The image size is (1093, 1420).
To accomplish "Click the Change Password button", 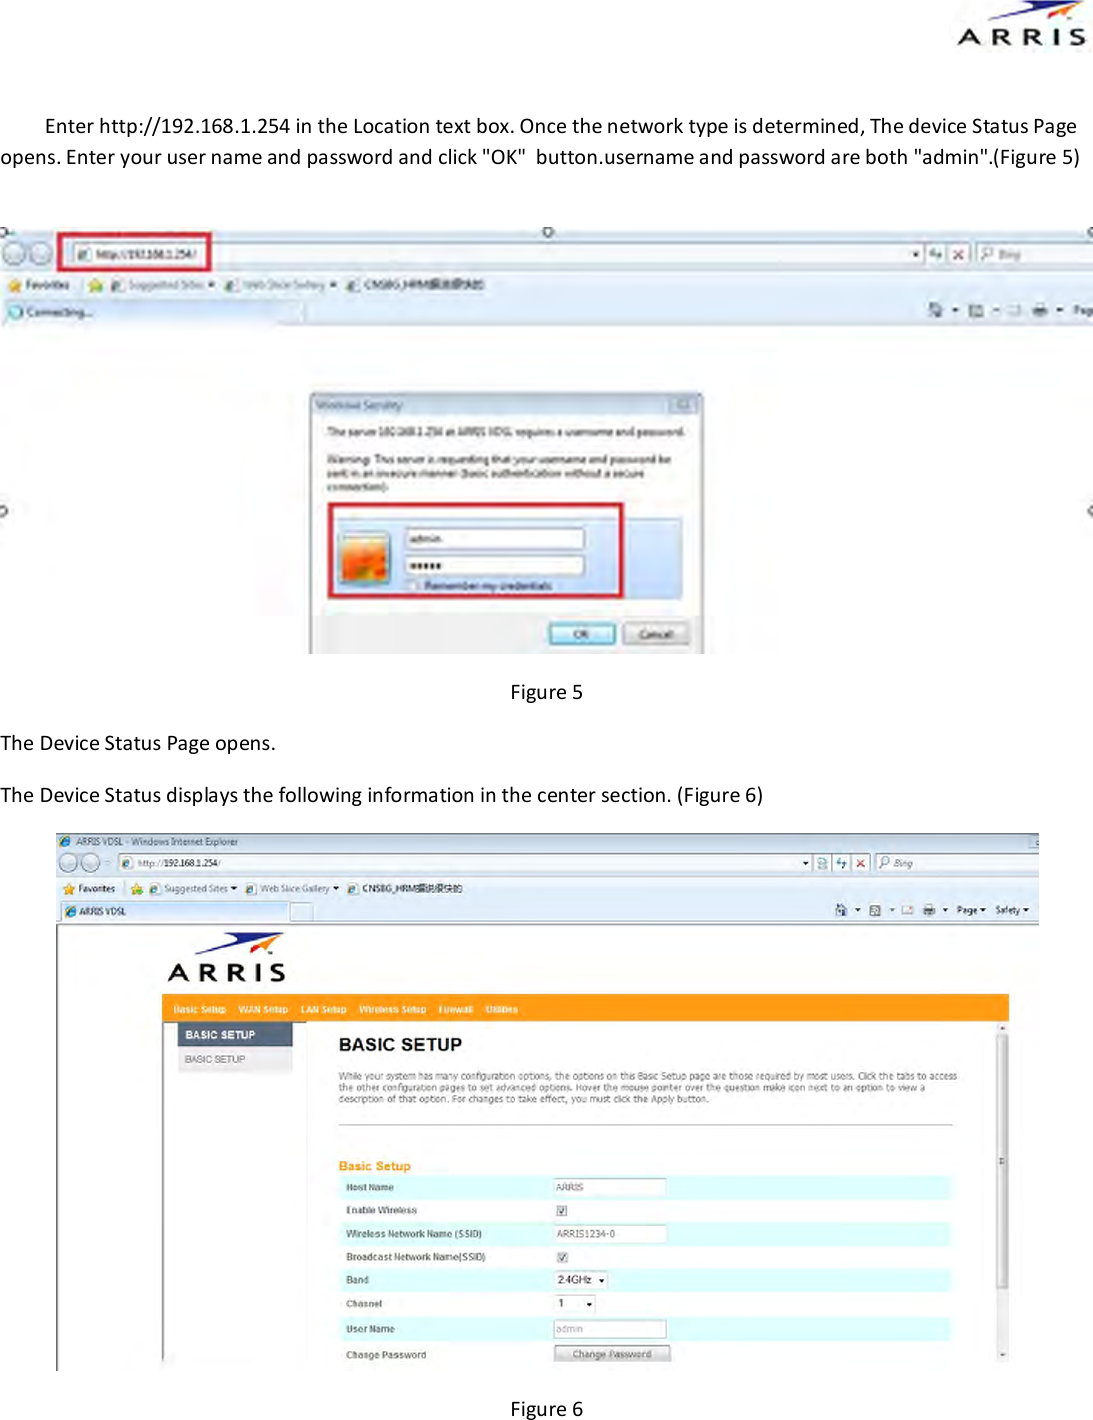I will click(611, 1353).
